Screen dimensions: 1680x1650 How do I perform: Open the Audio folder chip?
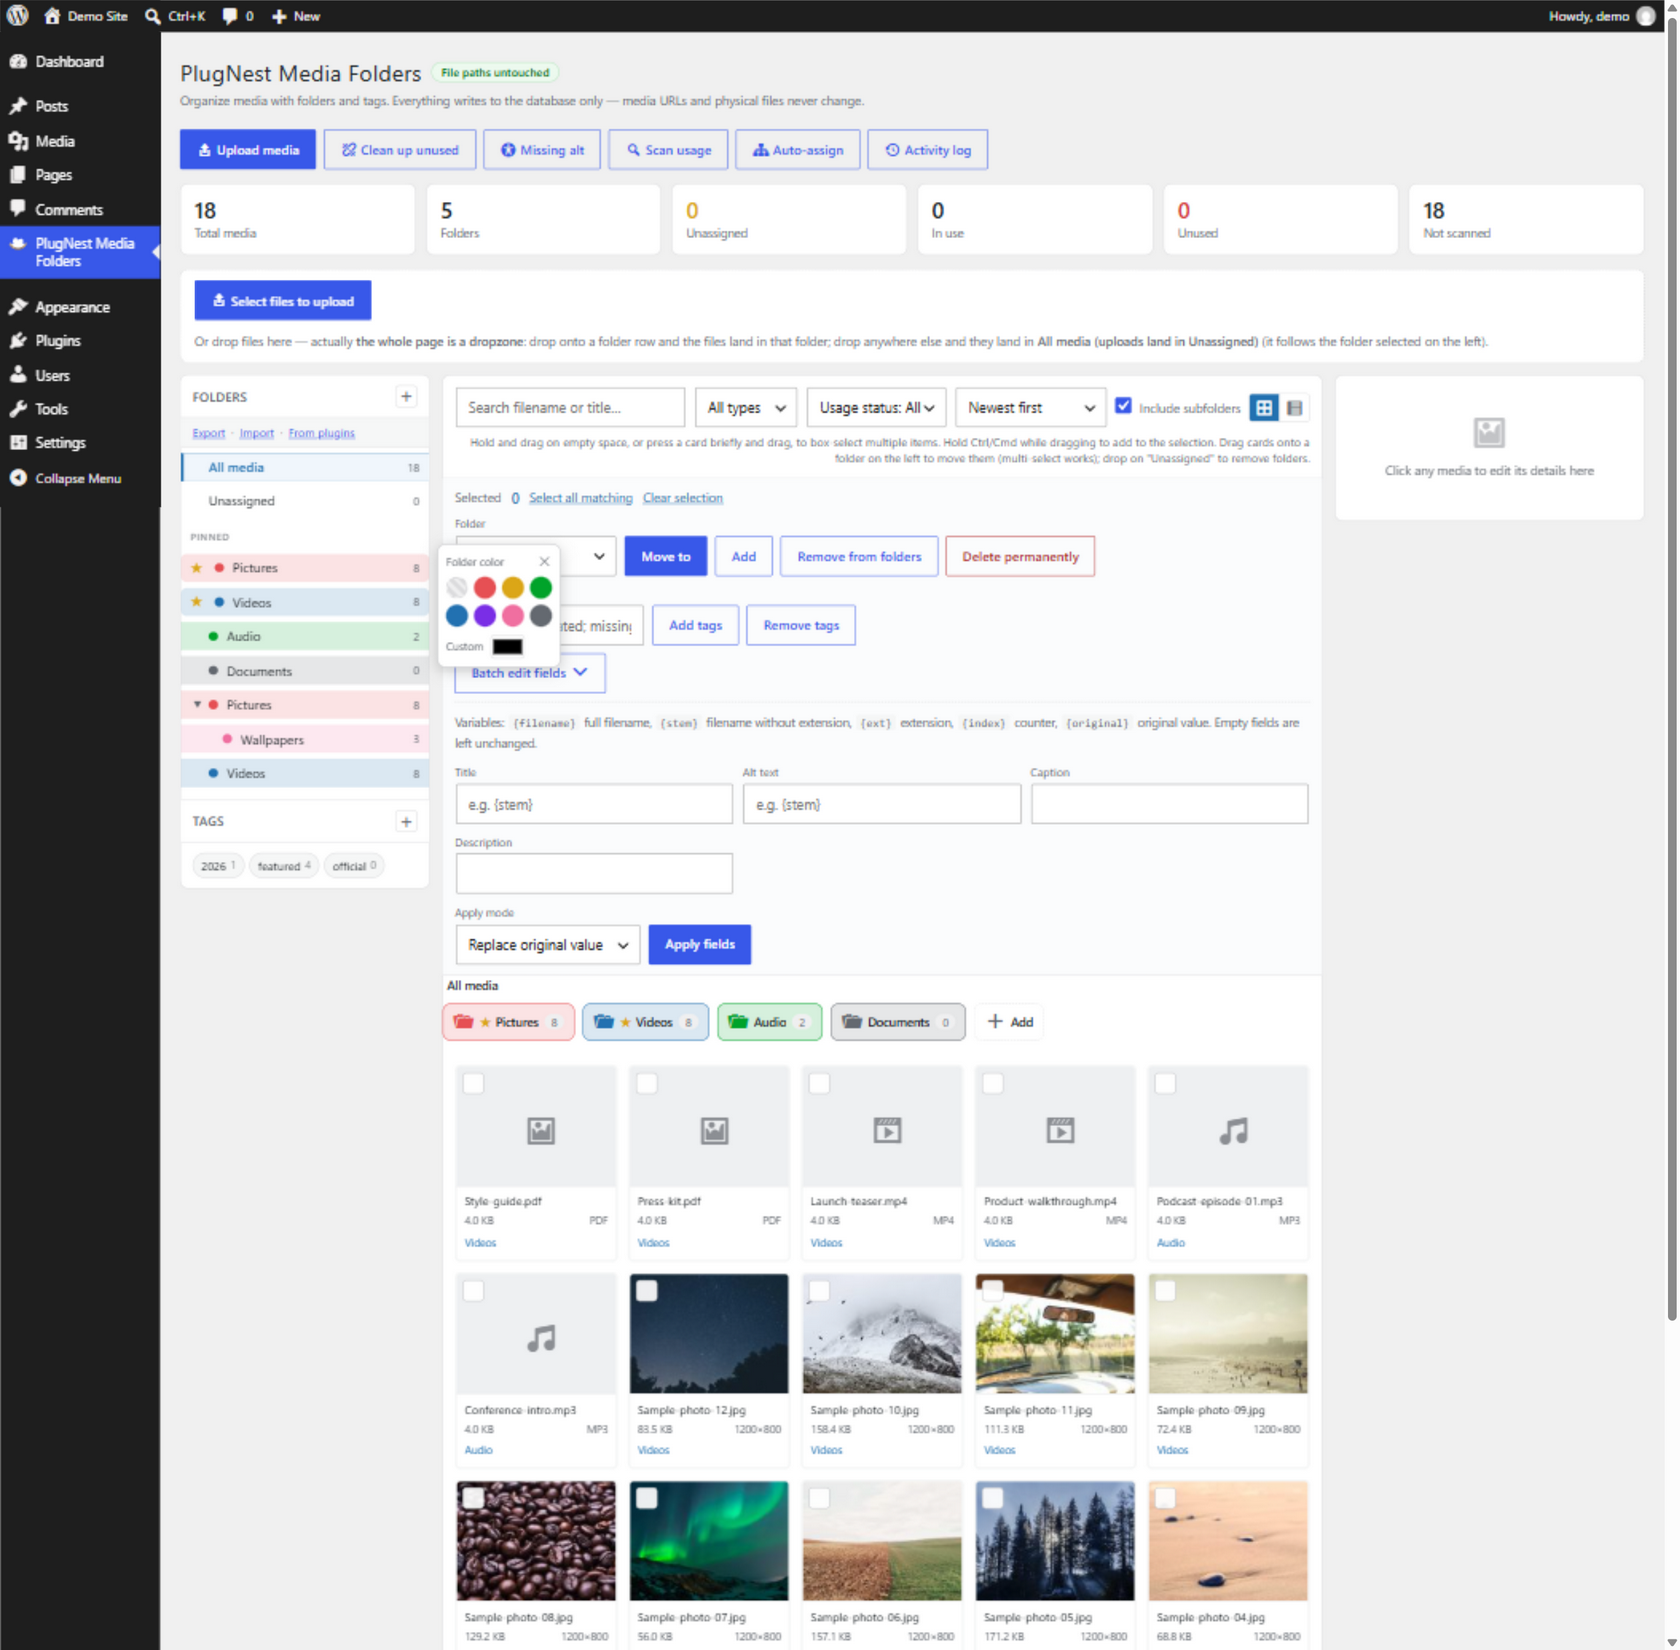click(769, 1022)
